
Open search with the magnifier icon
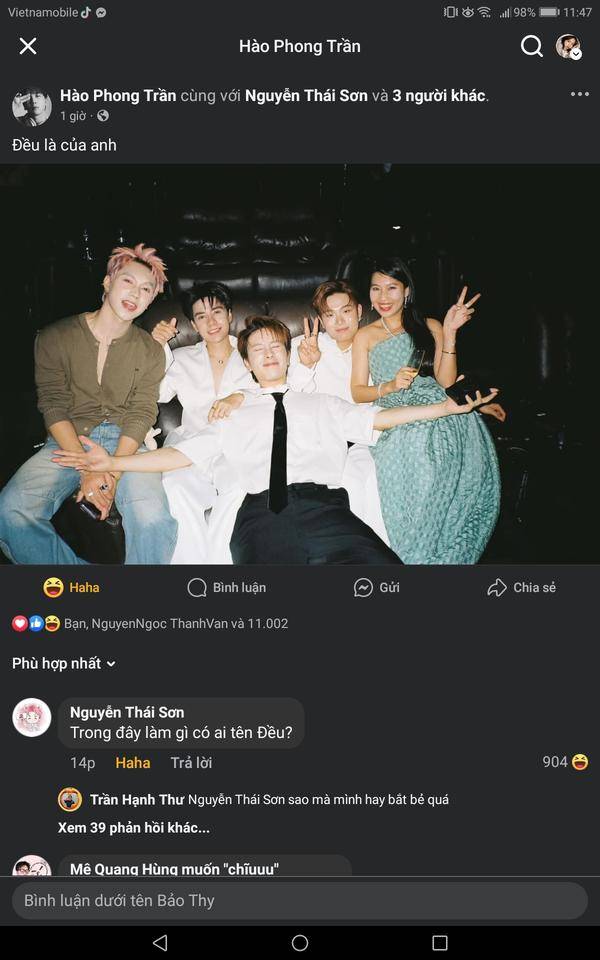pyautogui.click(x=531, y=46)
